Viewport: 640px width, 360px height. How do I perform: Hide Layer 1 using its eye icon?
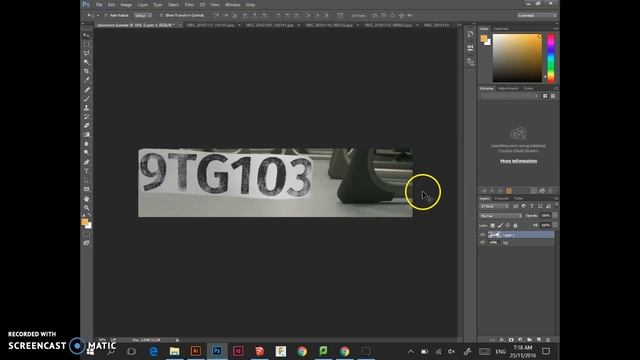tap(482, 235)
